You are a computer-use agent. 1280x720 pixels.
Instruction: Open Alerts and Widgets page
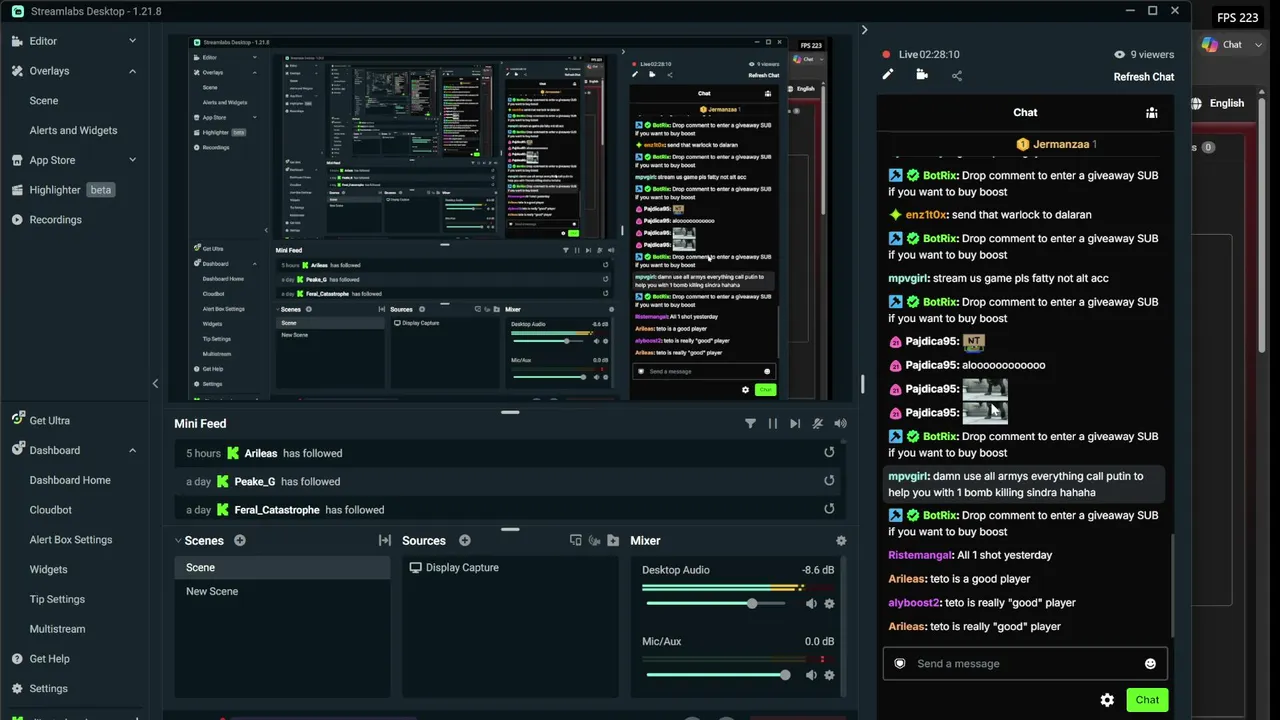[73, 130]
